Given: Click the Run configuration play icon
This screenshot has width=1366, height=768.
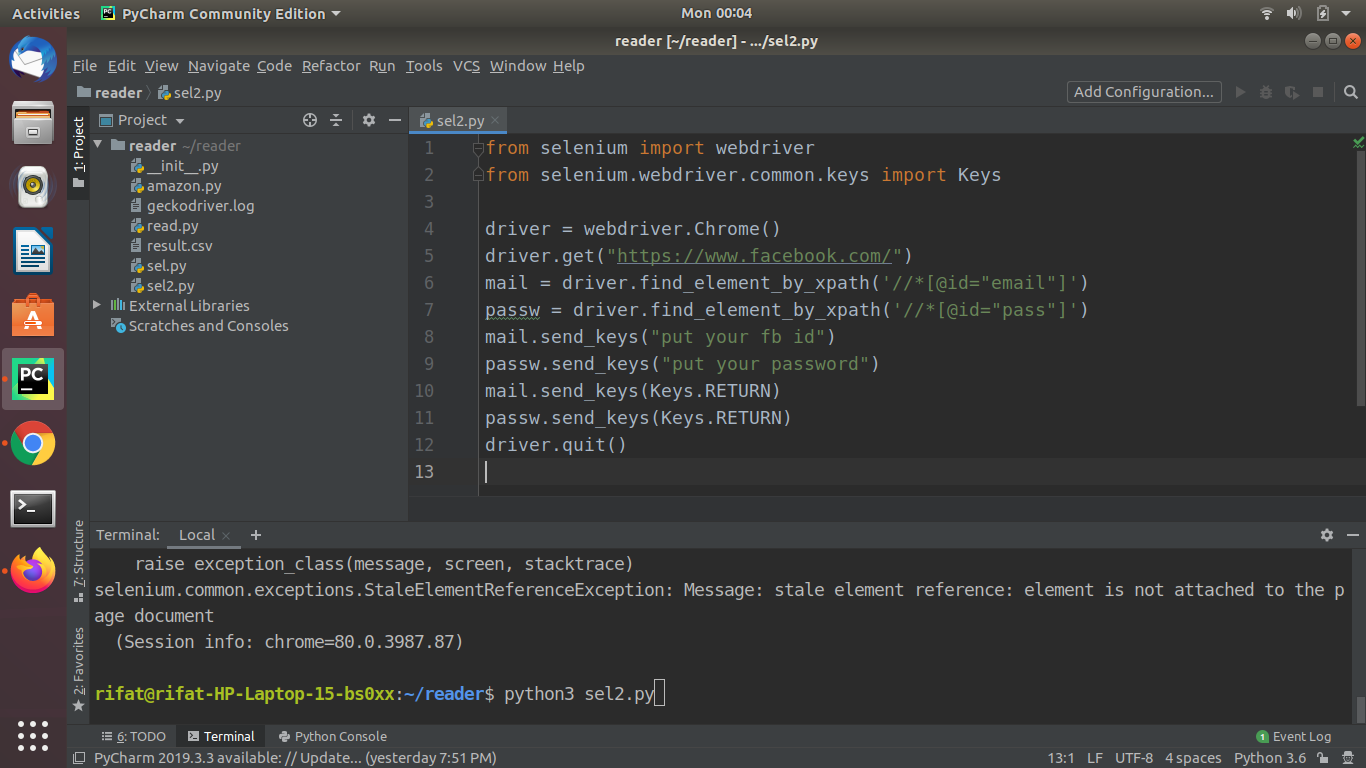Looking at the screenshot, I should click(1240, 92).
